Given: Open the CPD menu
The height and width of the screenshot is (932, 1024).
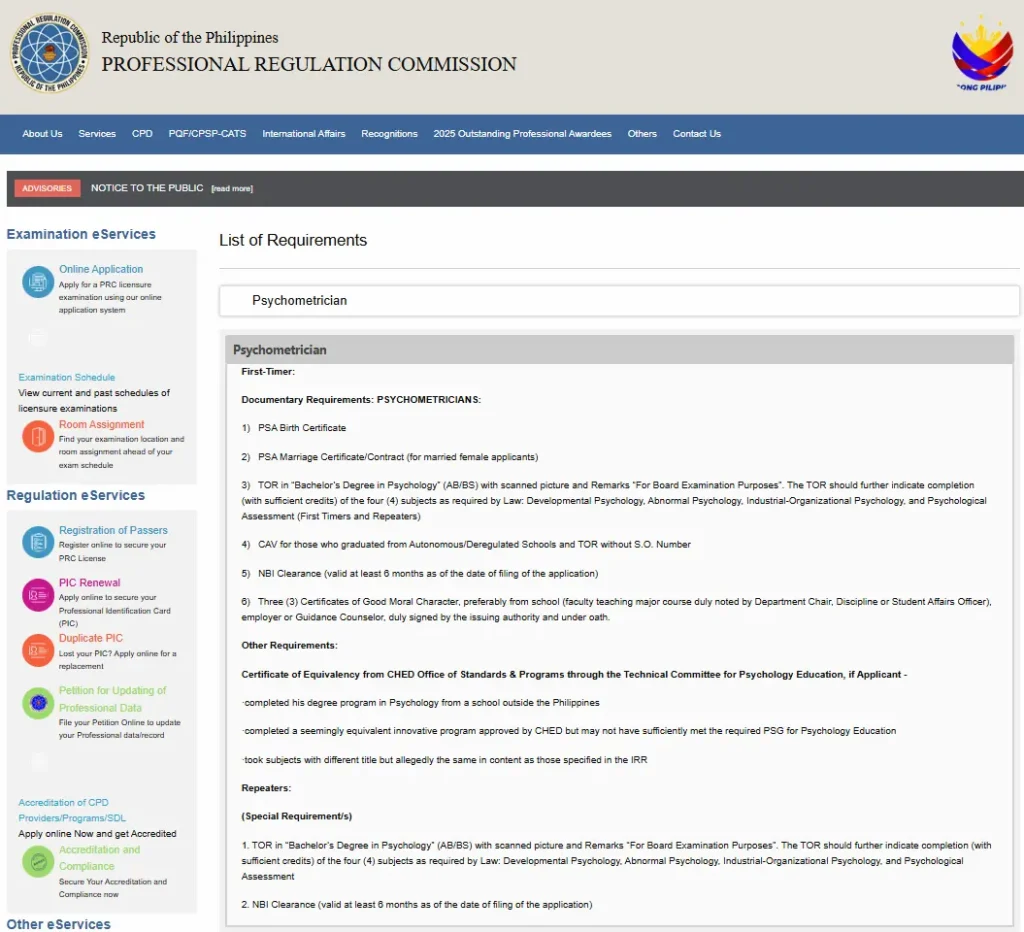Looking at the screenshot, I should [142, 134].
